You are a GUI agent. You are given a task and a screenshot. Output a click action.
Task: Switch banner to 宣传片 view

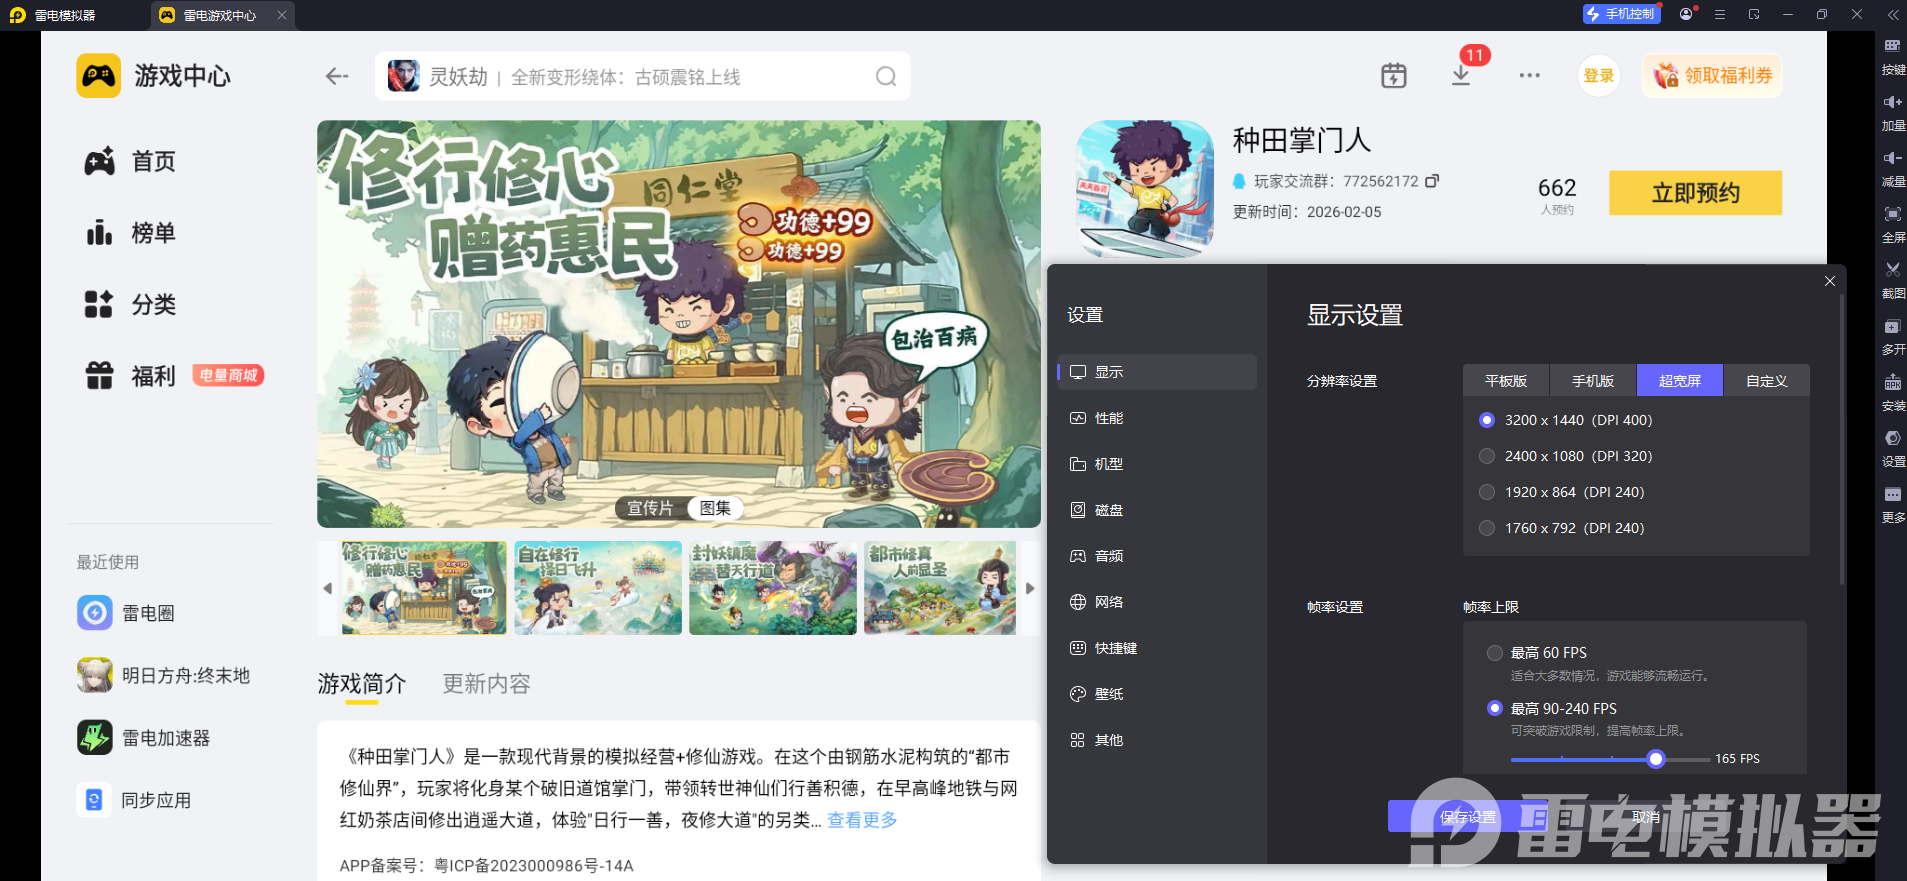(650, 508)
